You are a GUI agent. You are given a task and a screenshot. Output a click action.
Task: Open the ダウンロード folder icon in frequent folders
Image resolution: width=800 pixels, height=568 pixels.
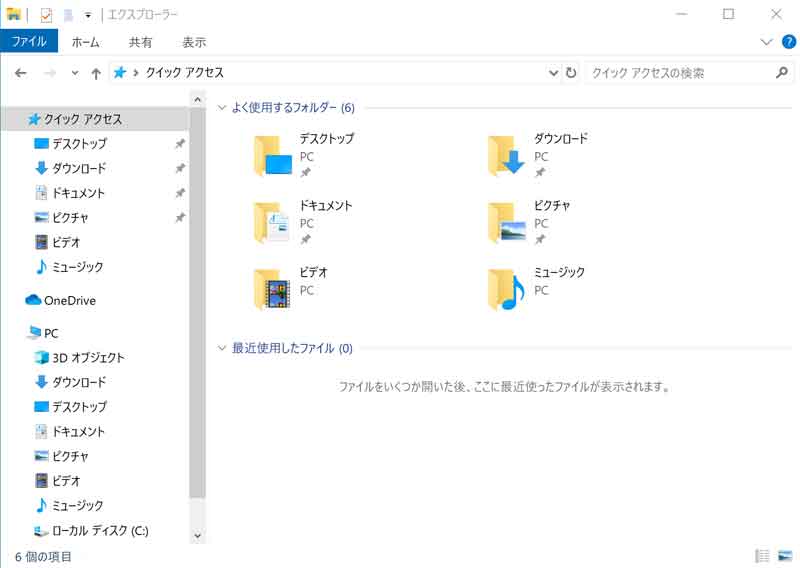[x=506, y=155]
